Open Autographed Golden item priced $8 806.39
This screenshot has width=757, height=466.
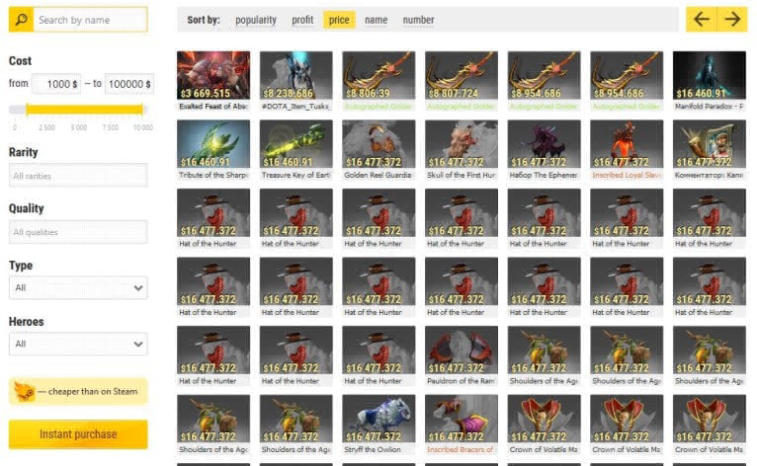click(378, 81)
